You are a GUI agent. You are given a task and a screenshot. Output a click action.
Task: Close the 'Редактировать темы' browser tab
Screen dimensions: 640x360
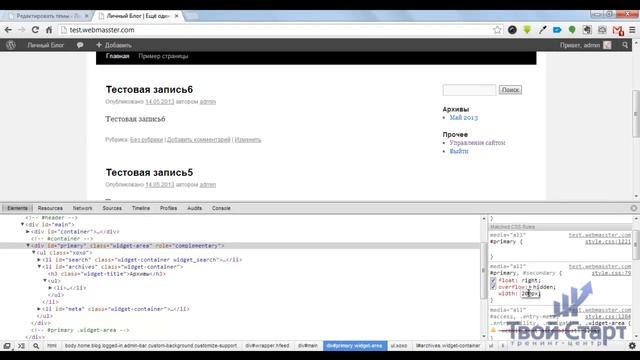pyautogui.click(x=87, y=16)
